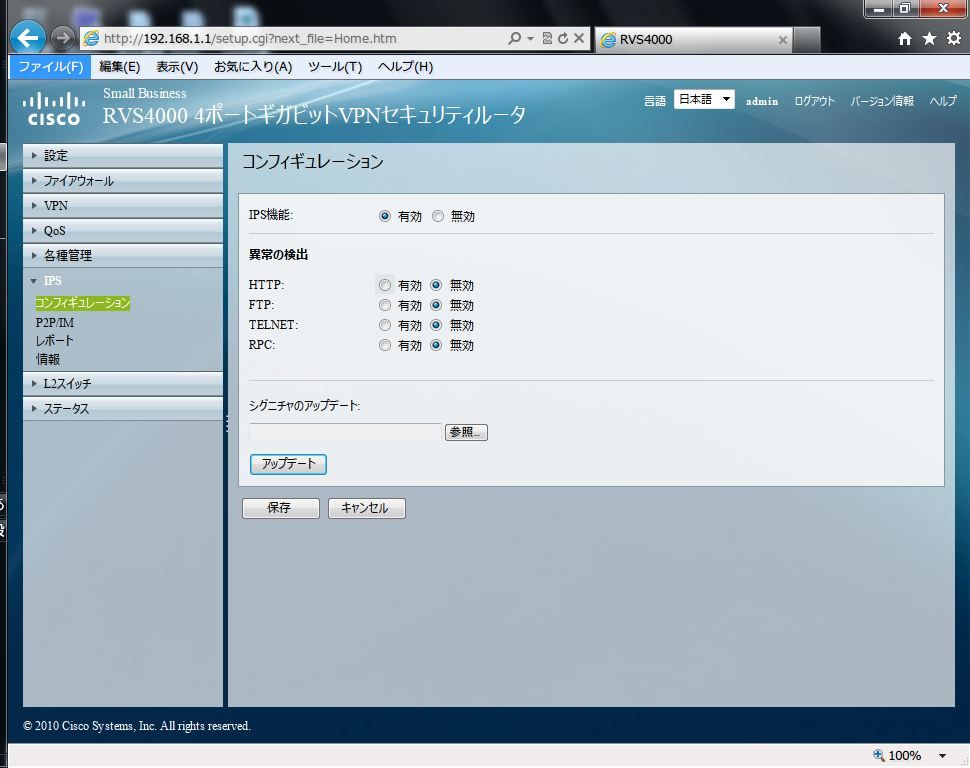
Task: Open browser tools gear icon
Action: click(954, 38)
